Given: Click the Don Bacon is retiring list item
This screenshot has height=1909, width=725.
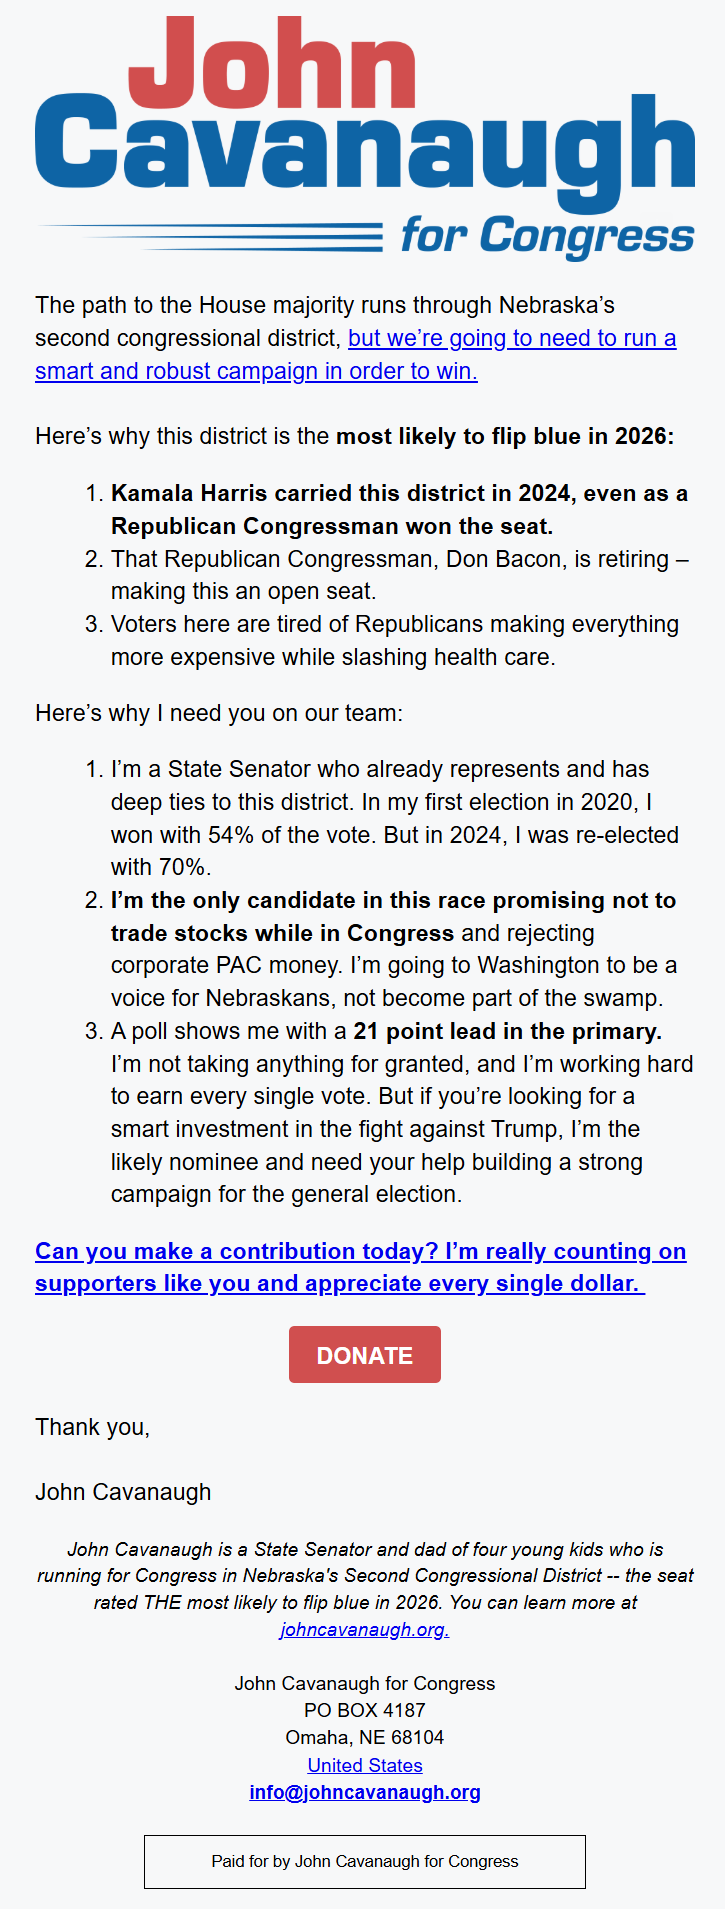Looking at the screenshot, I should pyautogui.click(x=400, y=575).
